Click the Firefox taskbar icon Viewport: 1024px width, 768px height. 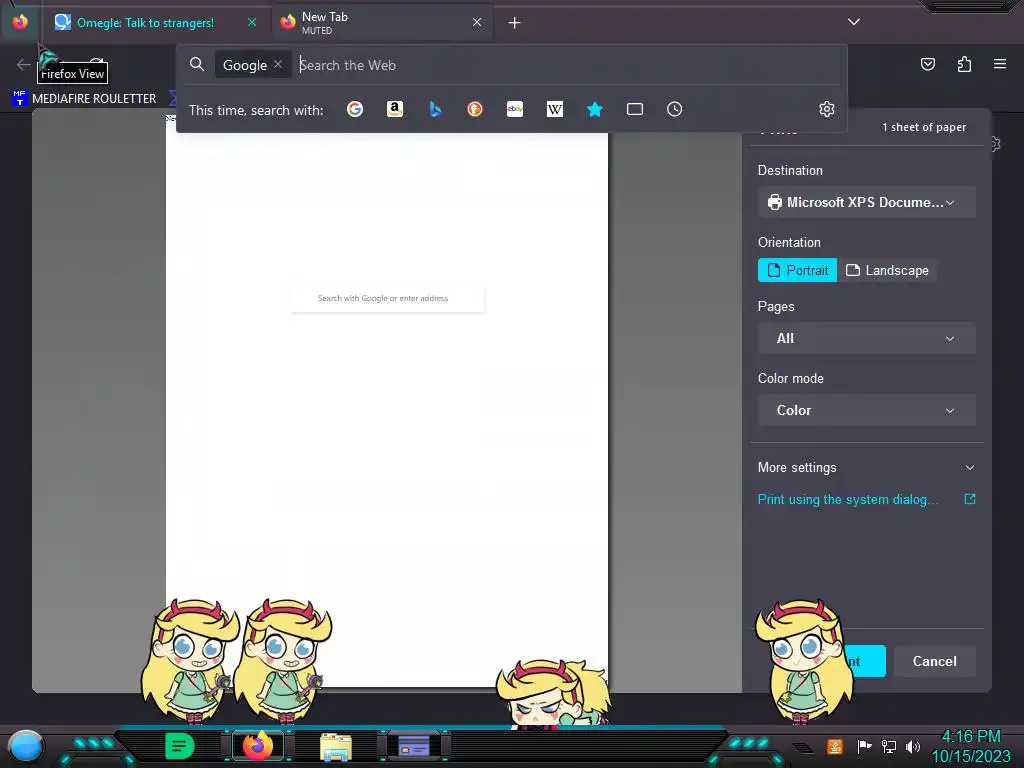click(x=257, y=746)
